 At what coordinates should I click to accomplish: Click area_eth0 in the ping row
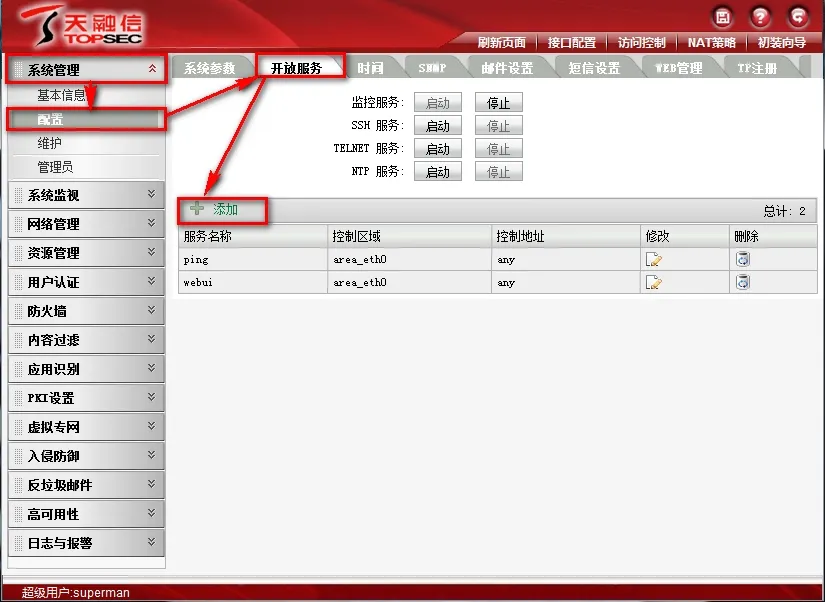point(360,259)
